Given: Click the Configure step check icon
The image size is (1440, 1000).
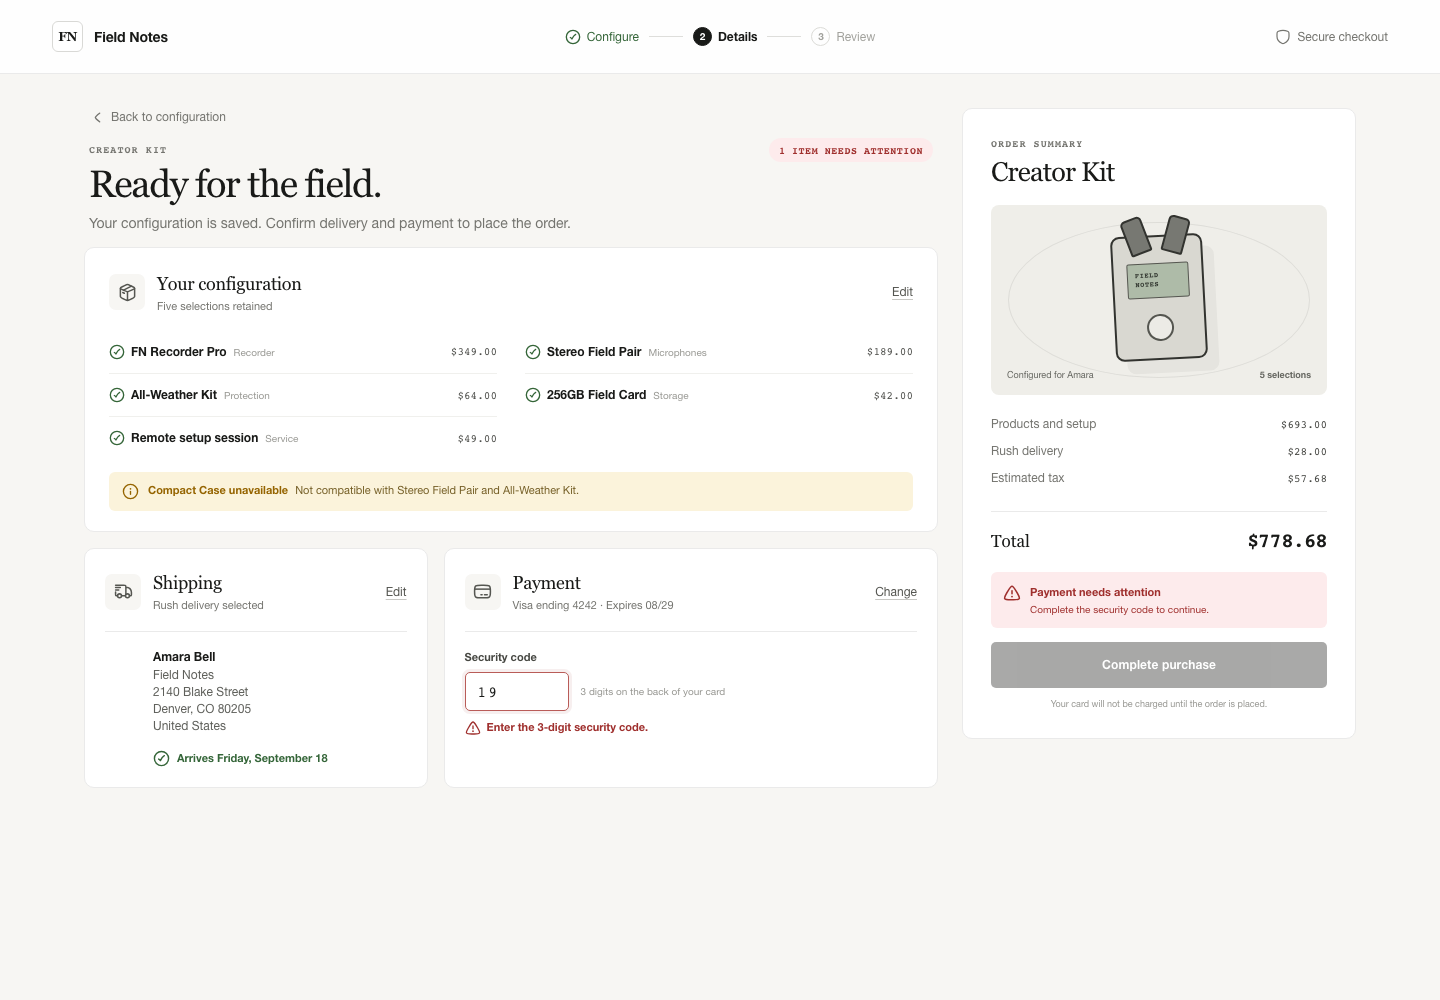Looking at the screenshot, I should pyautogui.click(x=573, y=37).
